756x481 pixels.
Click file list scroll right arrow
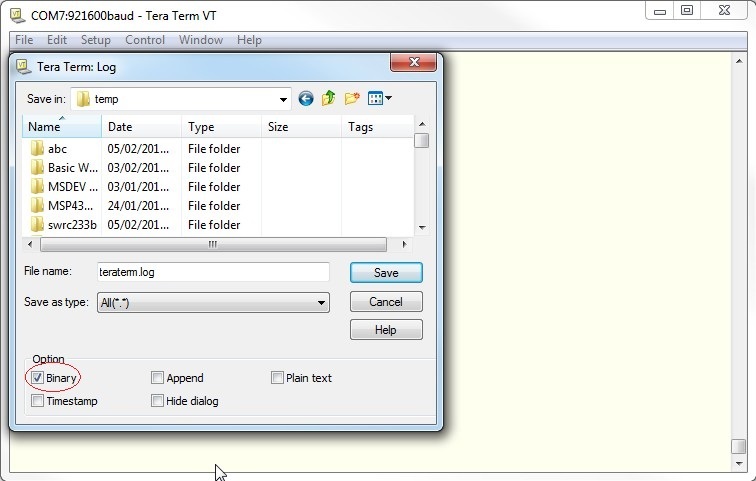pyautogui.click(x=404, y=244)
